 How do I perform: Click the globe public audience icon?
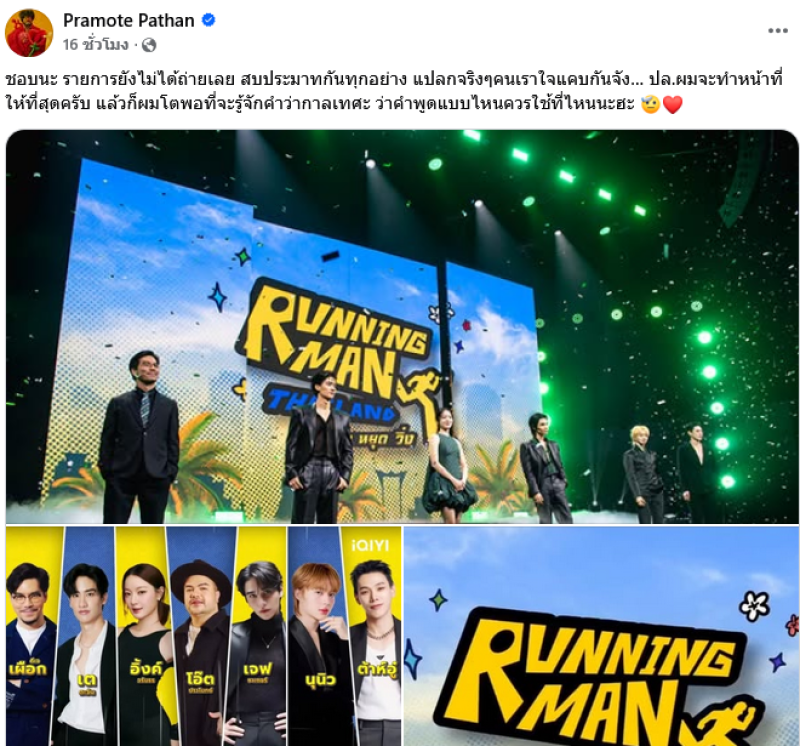(149, 45)
